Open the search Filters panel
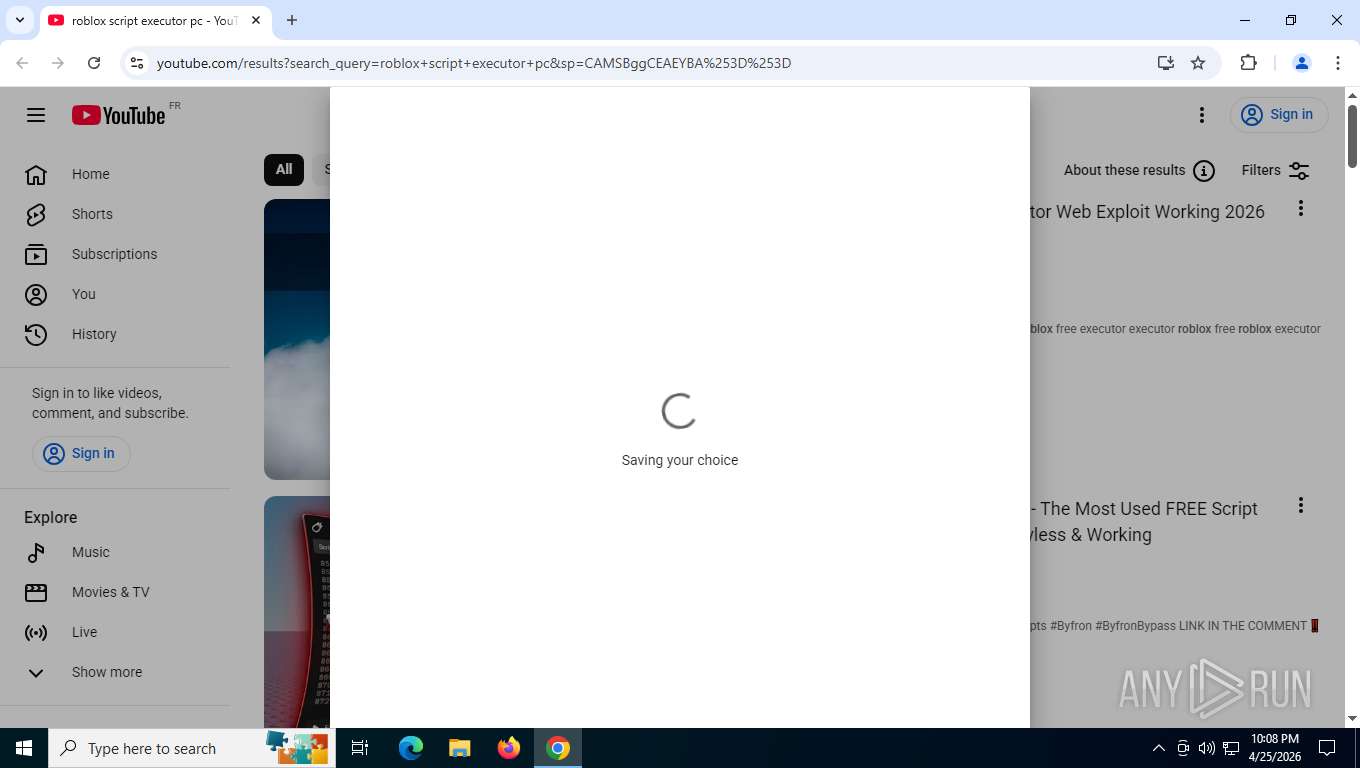Screen dimensions: 1360x768 [1275, 171]
